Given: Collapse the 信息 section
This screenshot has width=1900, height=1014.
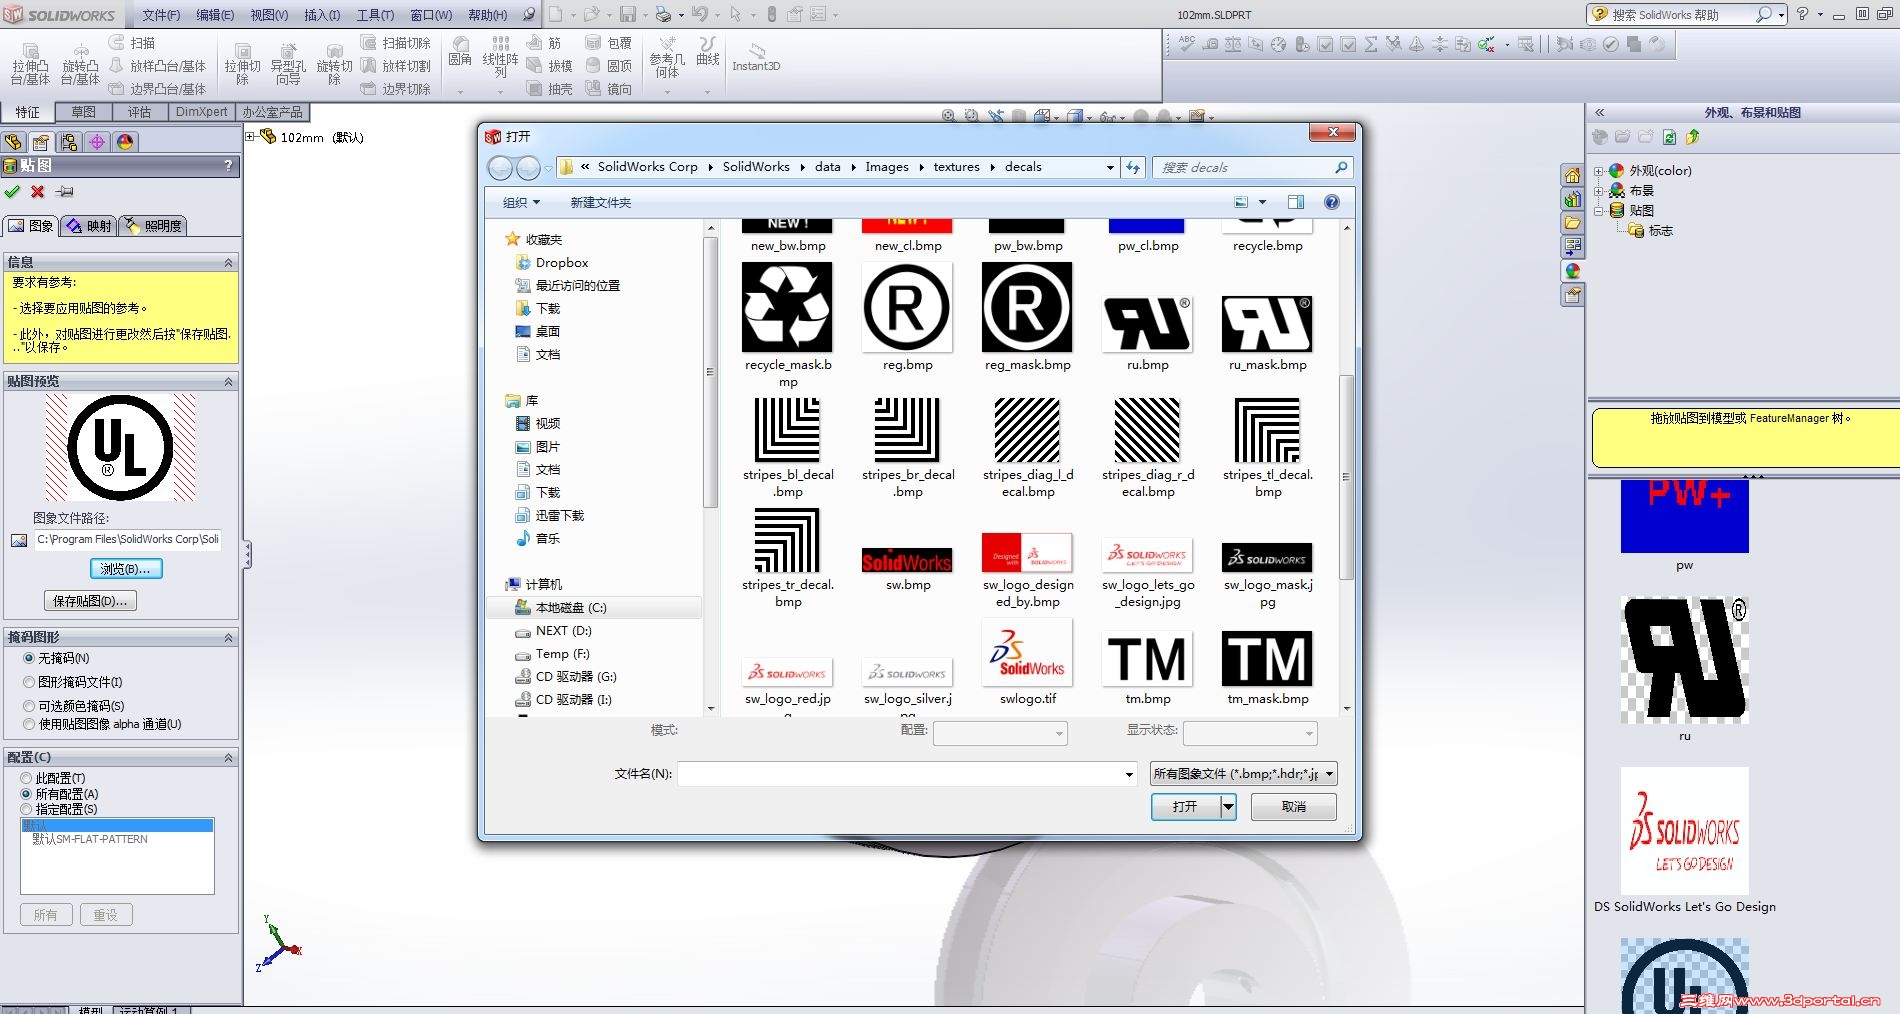Looking at the screenshot, I should coord(228,263).
